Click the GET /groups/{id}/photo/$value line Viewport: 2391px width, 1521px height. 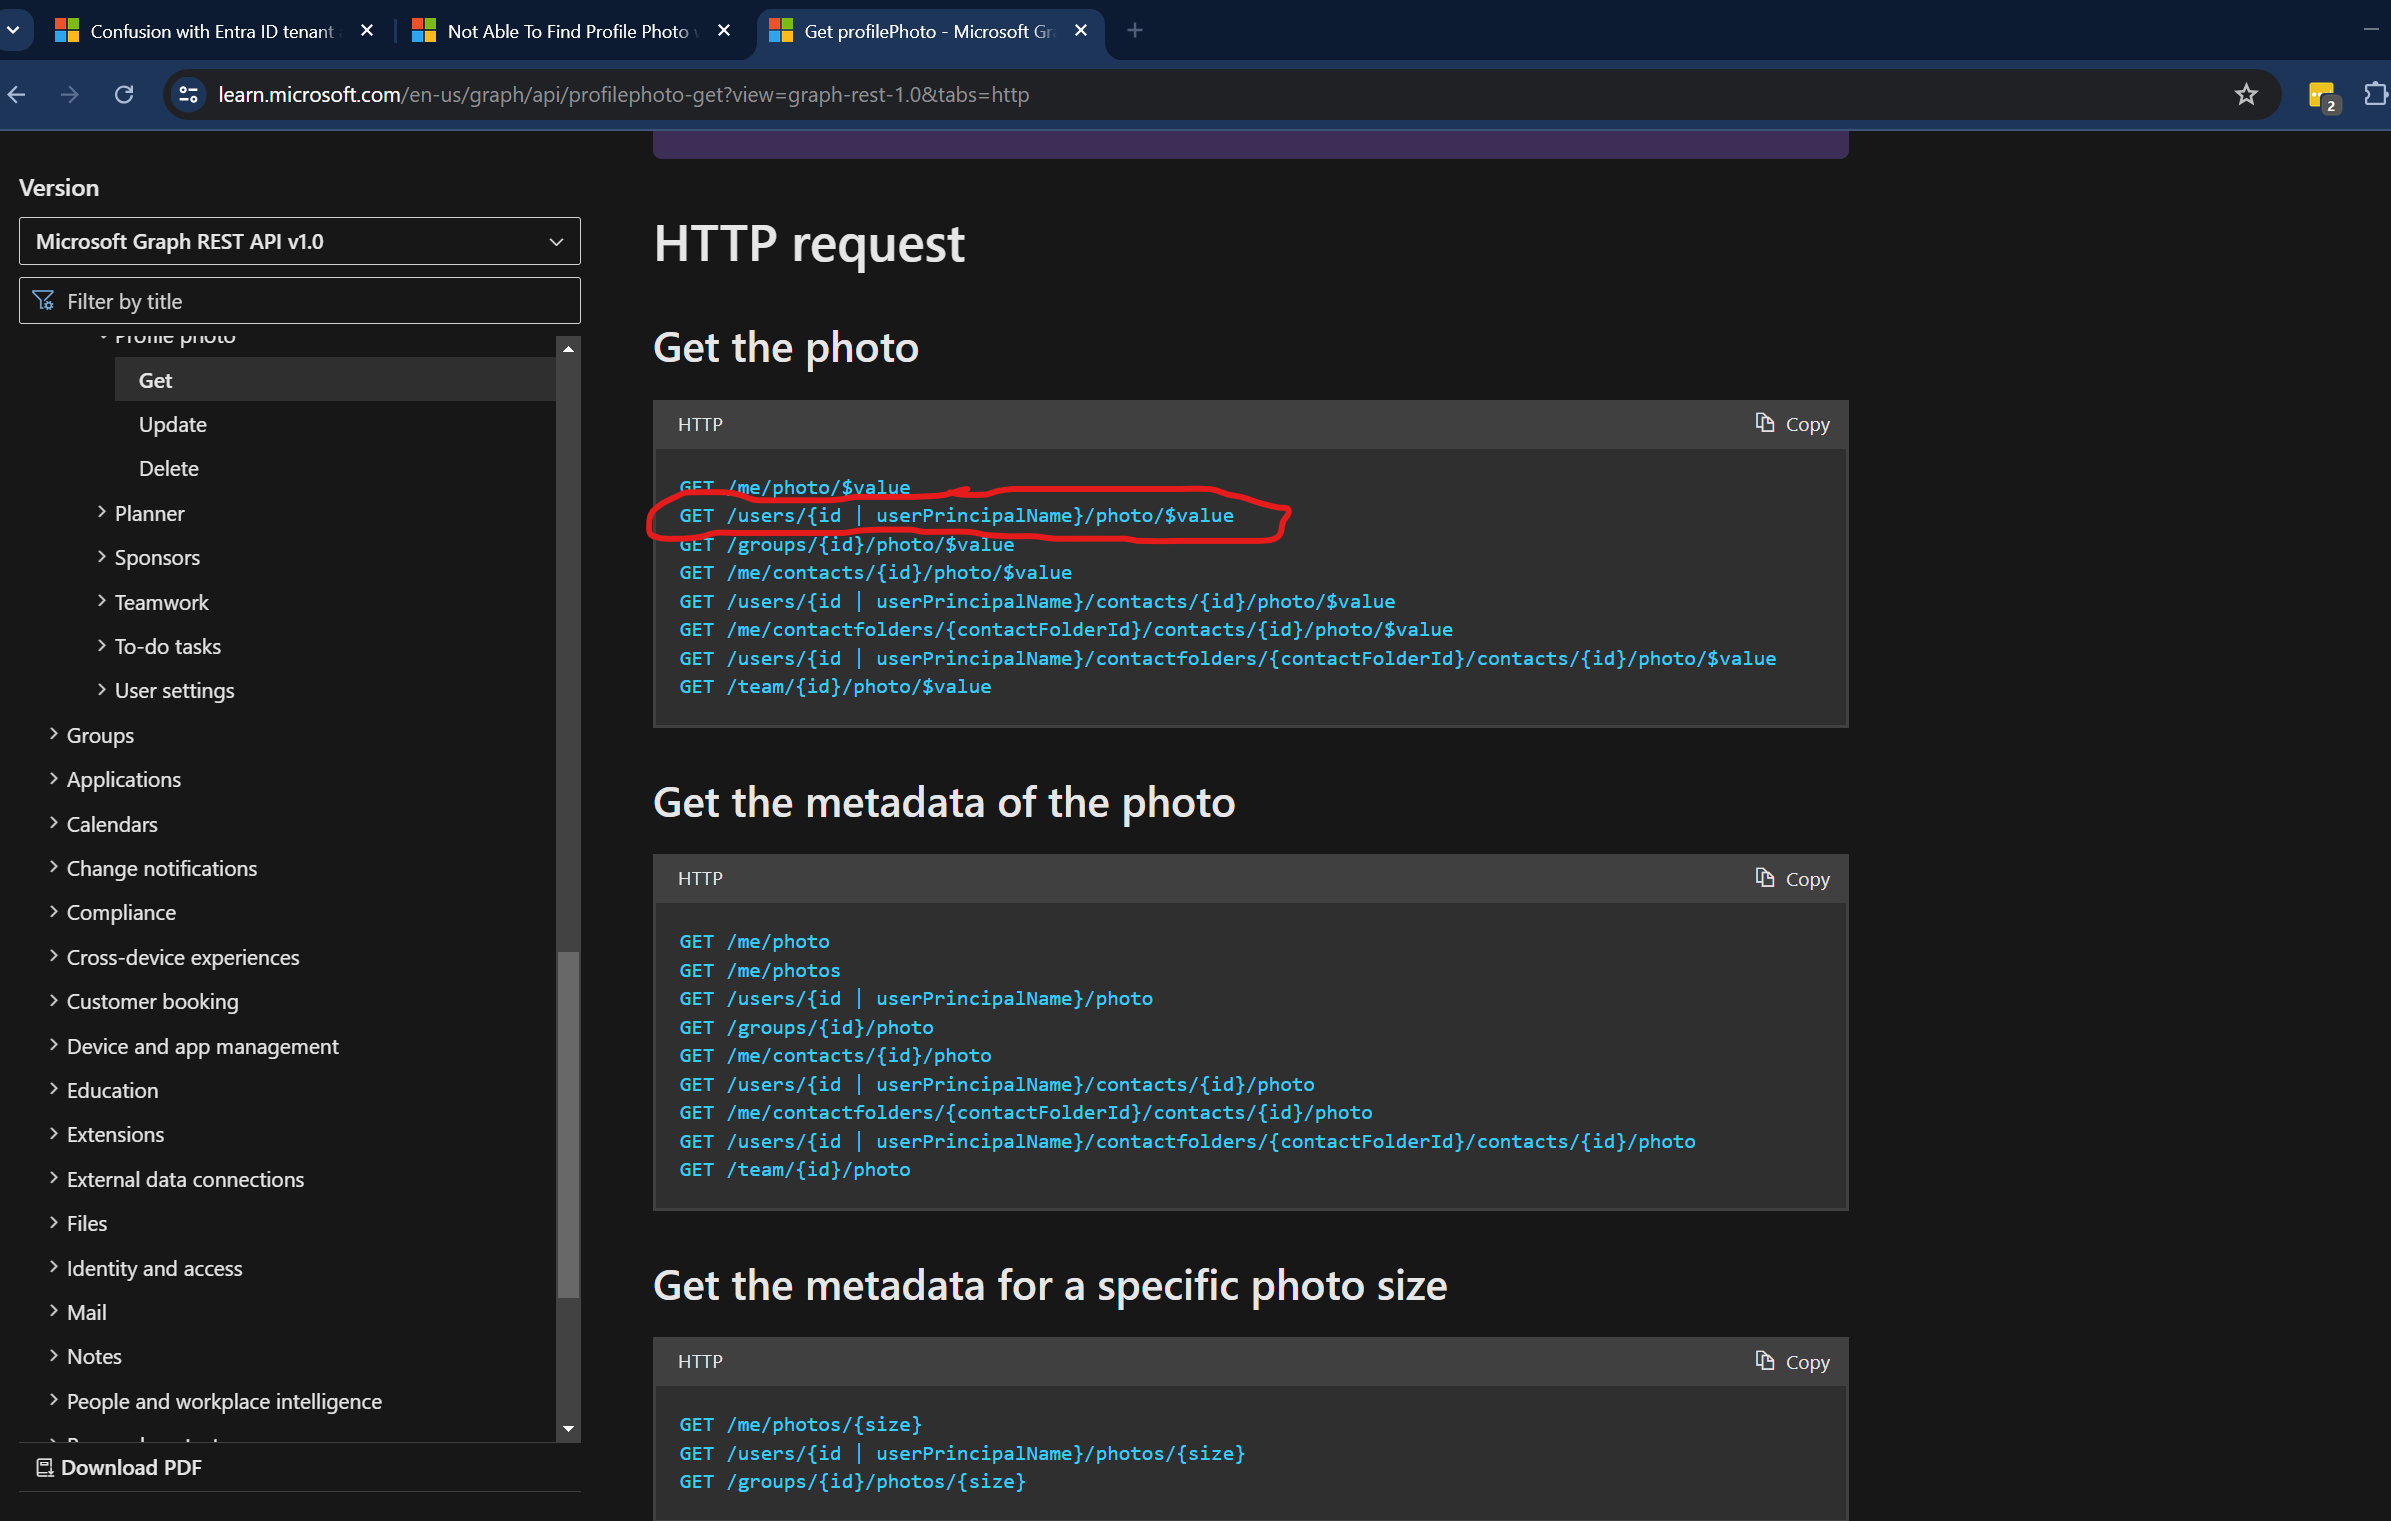point(846,545)
